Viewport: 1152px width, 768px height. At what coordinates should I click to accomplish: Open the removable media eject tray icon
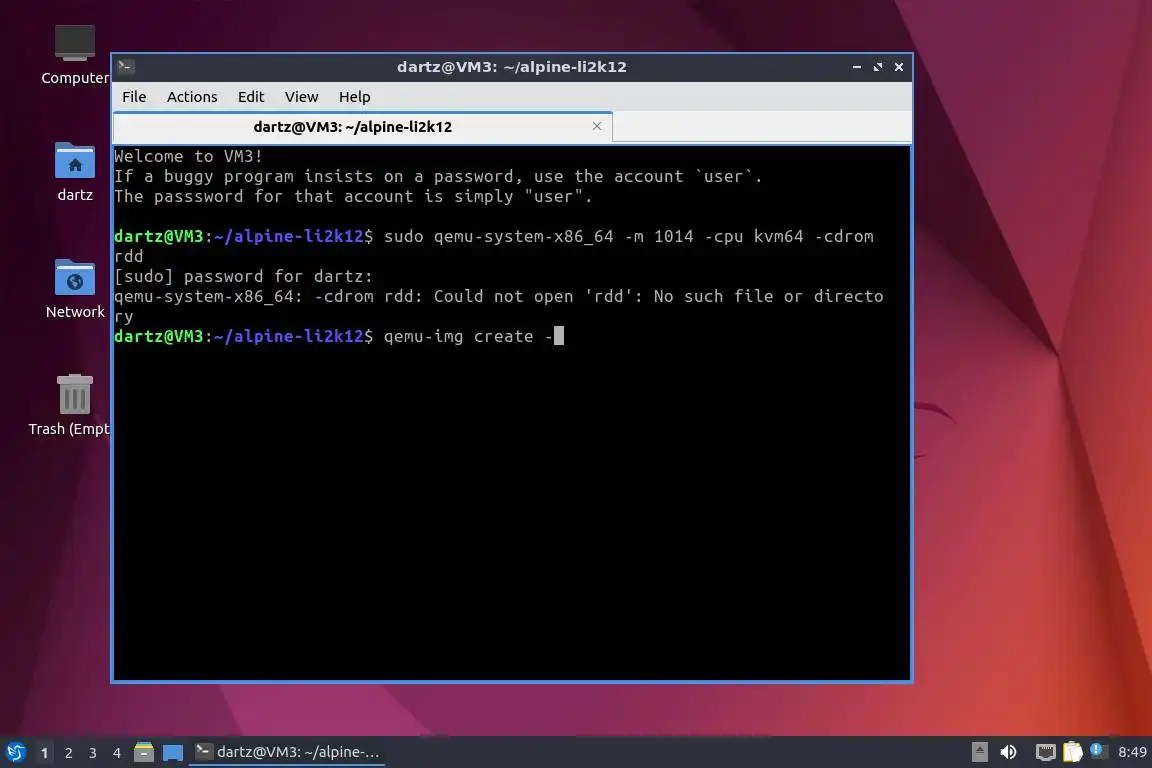[979, 752]
